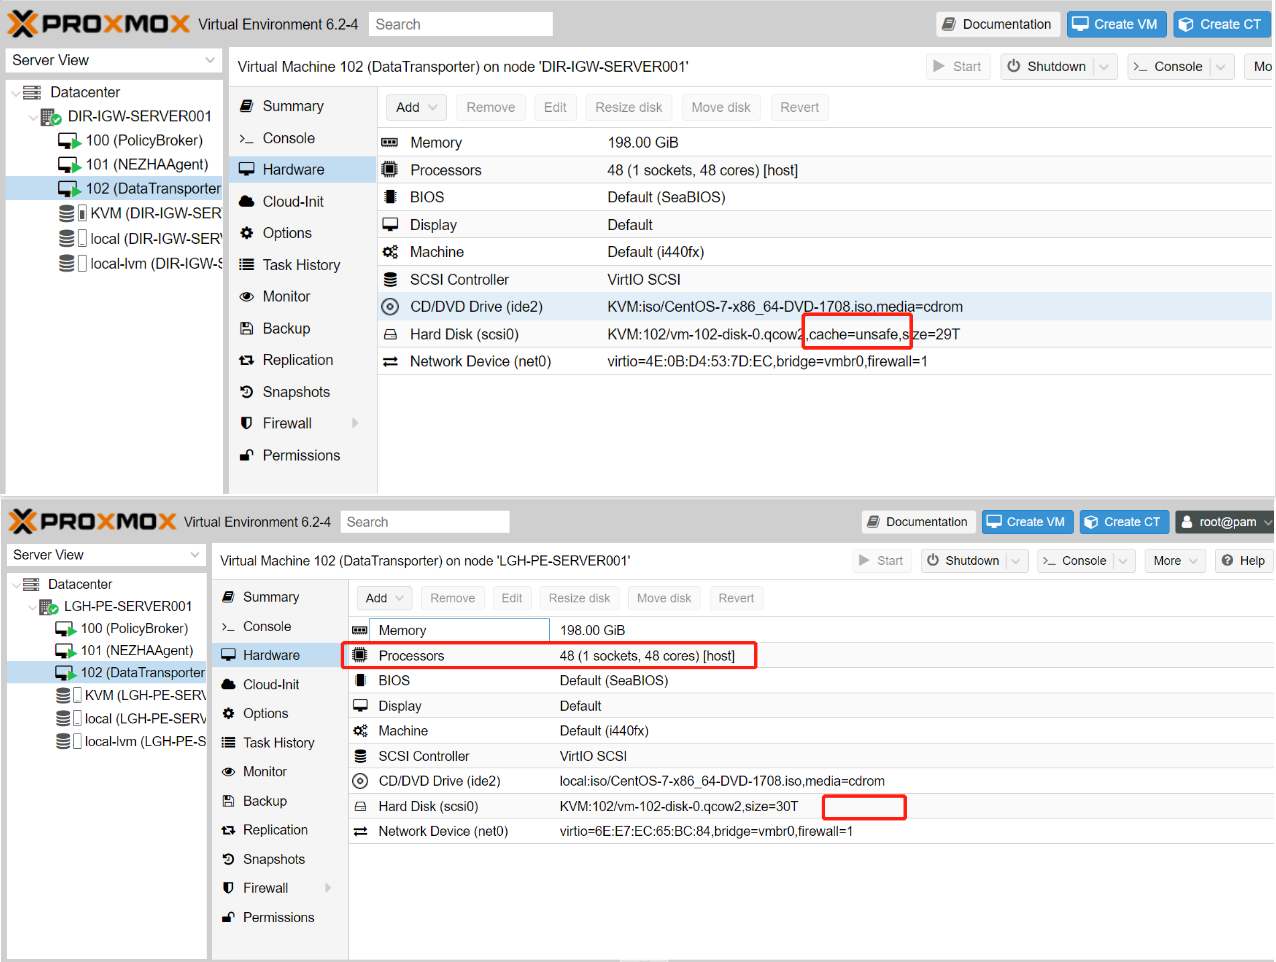
Task: Click the More dropdown next to Help
Action: pos(1173,561)
